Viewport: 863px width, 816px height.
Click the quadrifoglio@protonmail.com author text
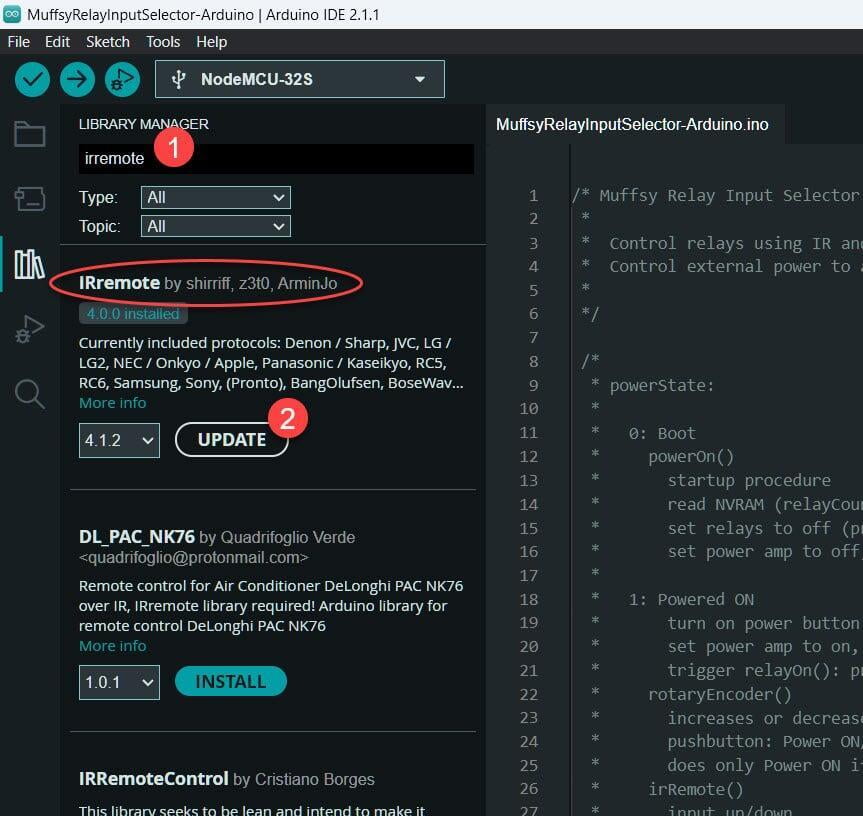[194, 558]
